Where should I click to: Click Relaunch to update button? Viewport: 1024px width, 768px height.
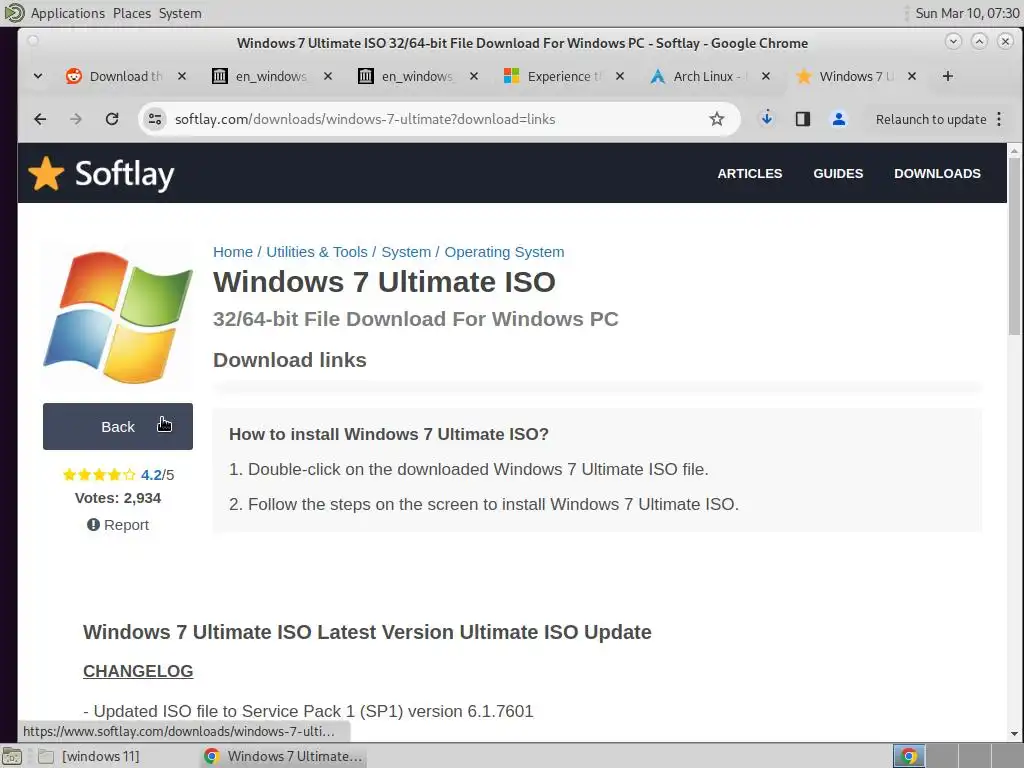point(931,119)
